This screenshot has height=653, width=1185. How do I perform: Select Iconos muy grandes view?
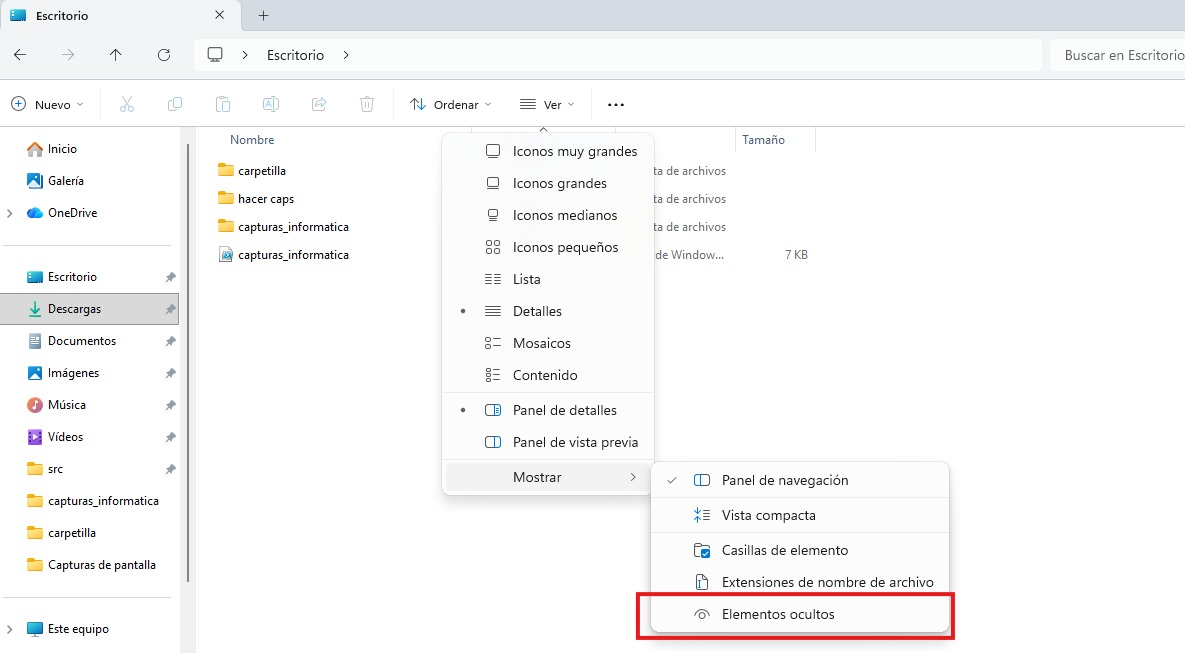click(x=548, y=151)
